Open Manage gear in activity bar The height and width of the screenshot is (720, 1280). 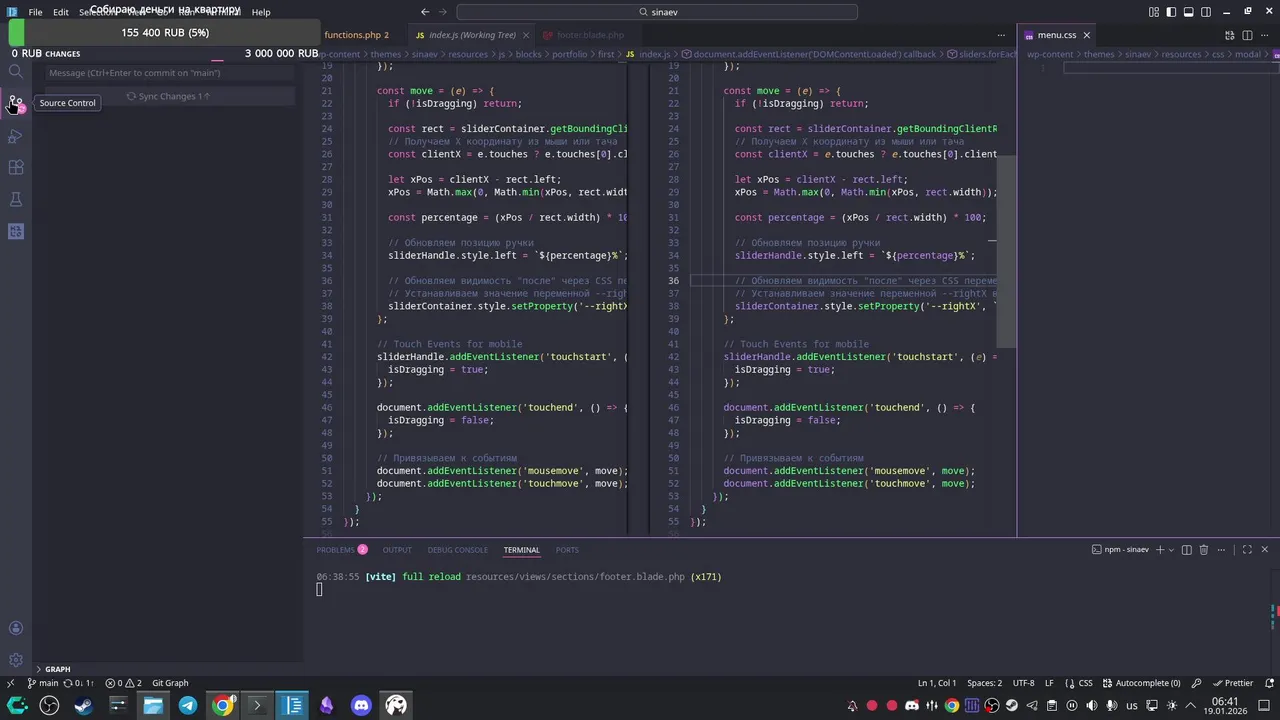pyautogui.click(x=15, y=660)
